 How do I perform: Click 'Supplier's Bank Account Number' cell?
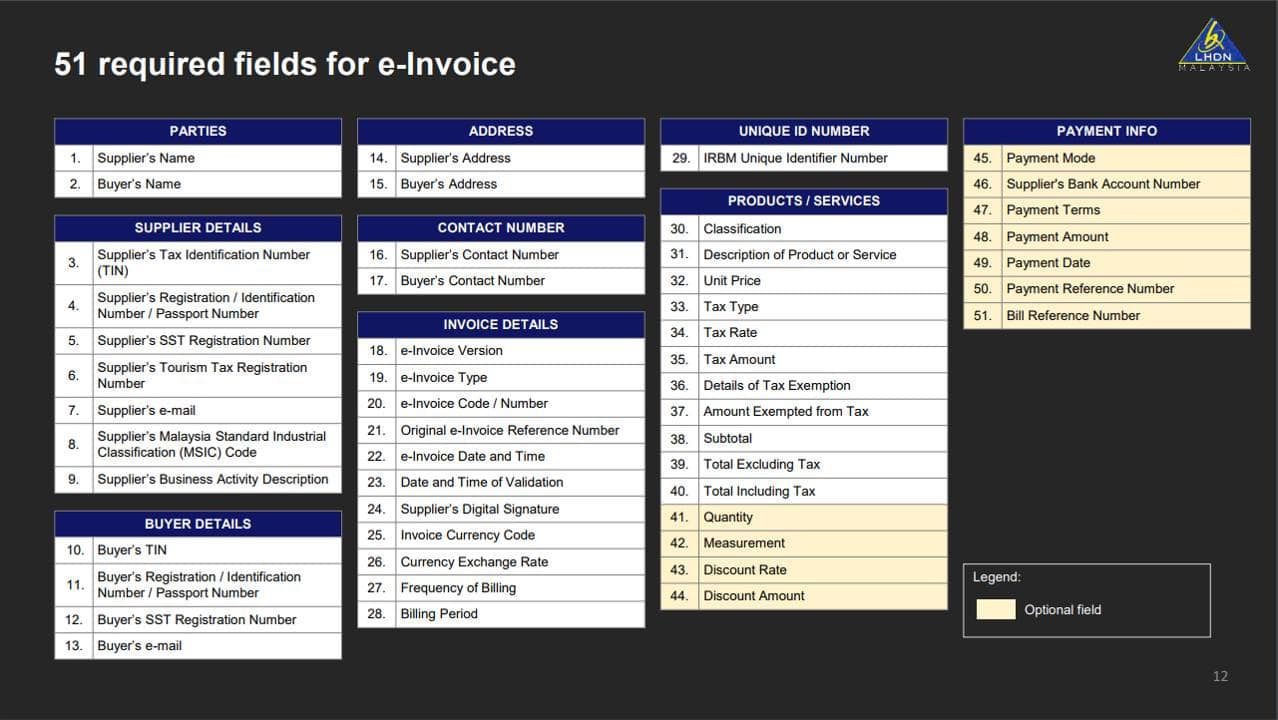click(1126, 184)
